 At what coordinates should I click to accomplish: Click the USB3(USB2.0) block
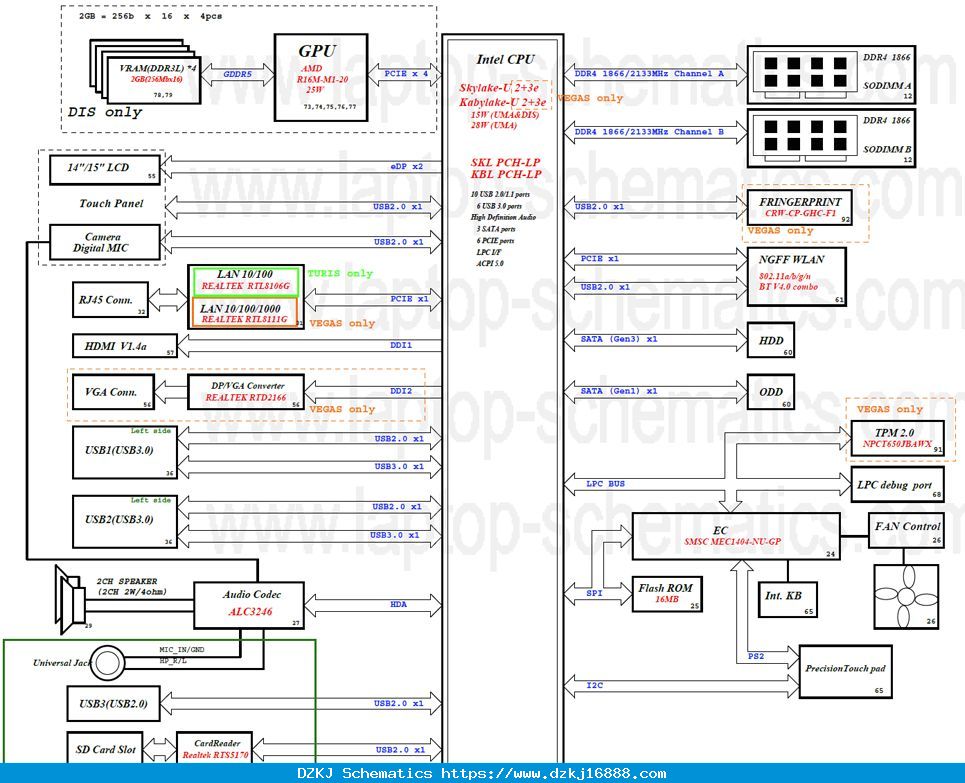113,704
